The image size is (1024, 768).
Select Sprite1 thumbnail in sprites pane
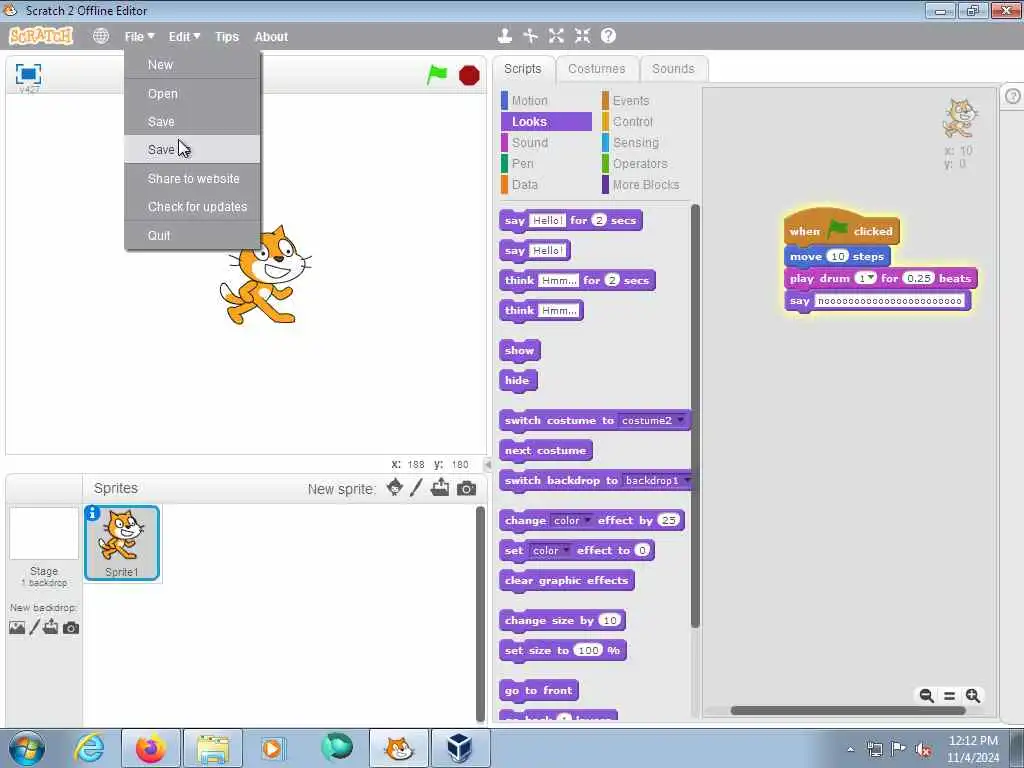click(x=122, y=543)
